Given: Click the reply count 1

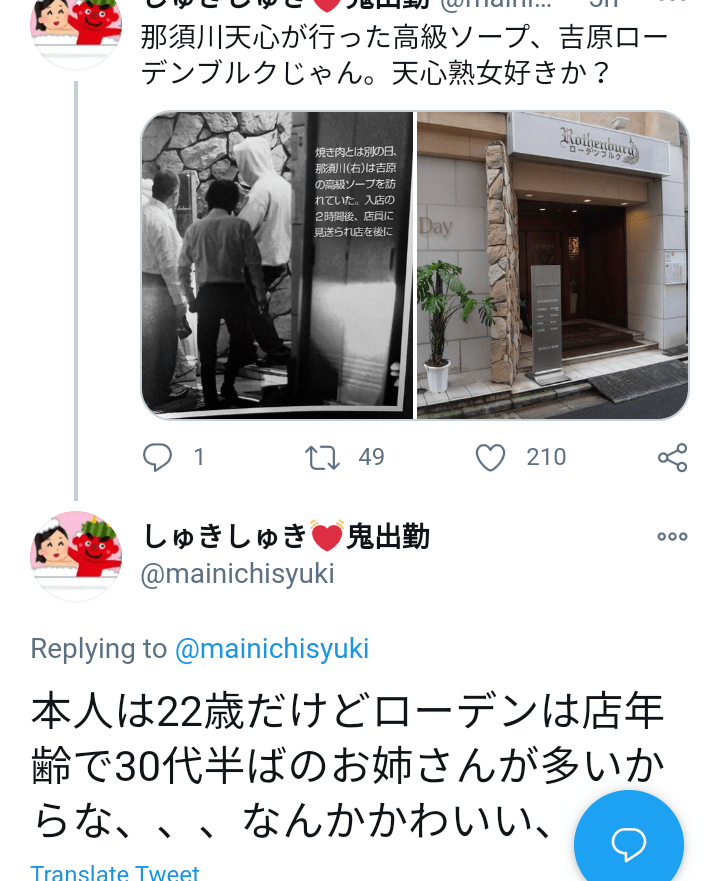Looking at the screenshot, I should pos(199,457).
